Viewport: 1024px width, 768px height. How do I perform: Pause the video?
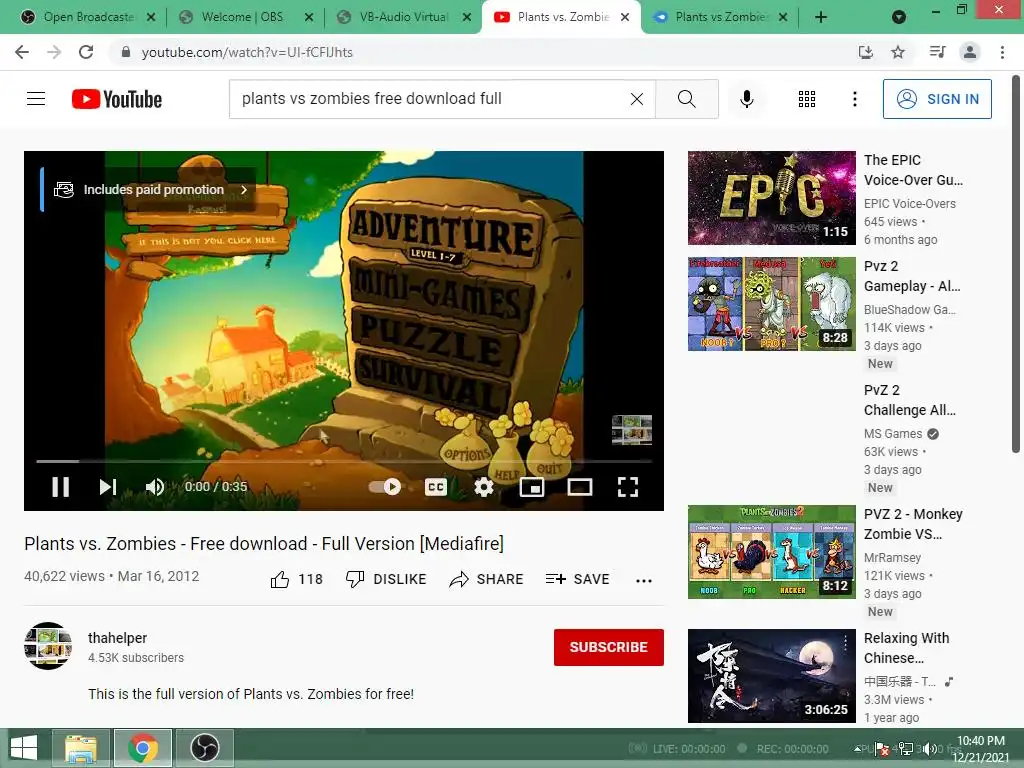pyautogui.click(x=61, y=487)
